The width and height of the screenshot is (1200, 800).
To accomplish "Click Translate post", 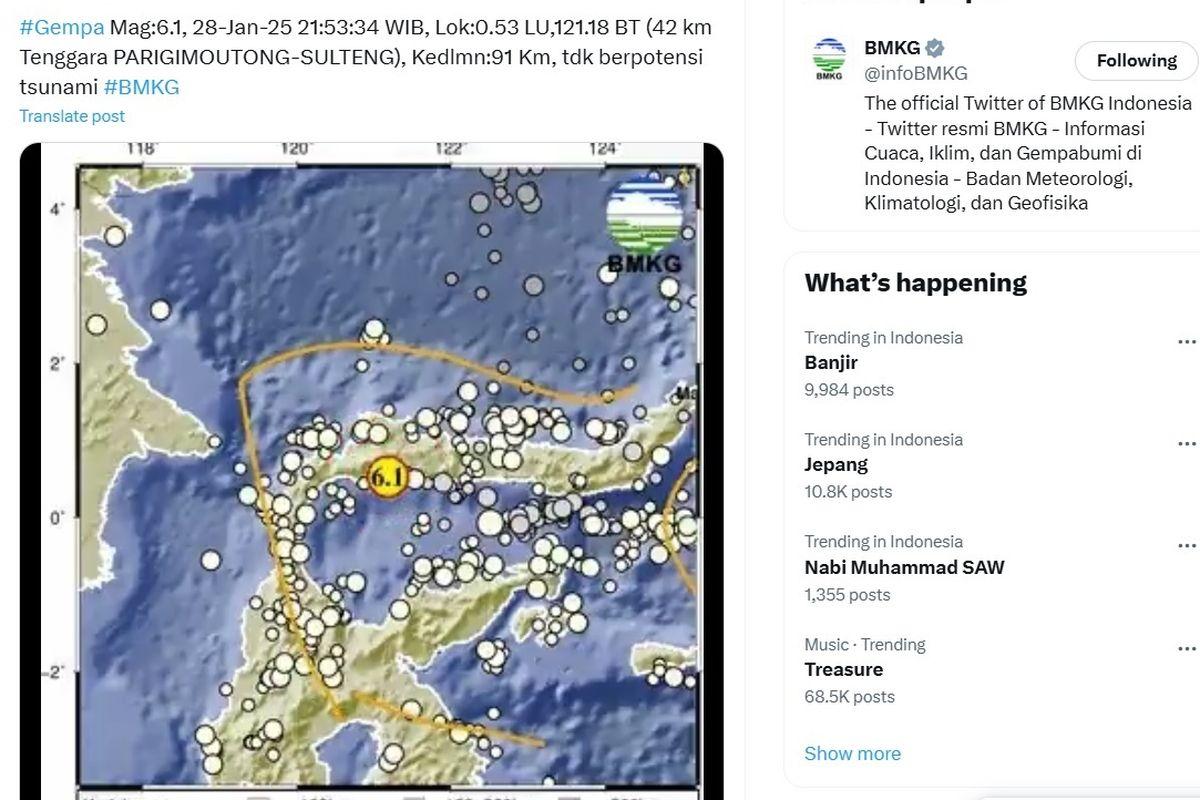I will [x=72, y=116].
